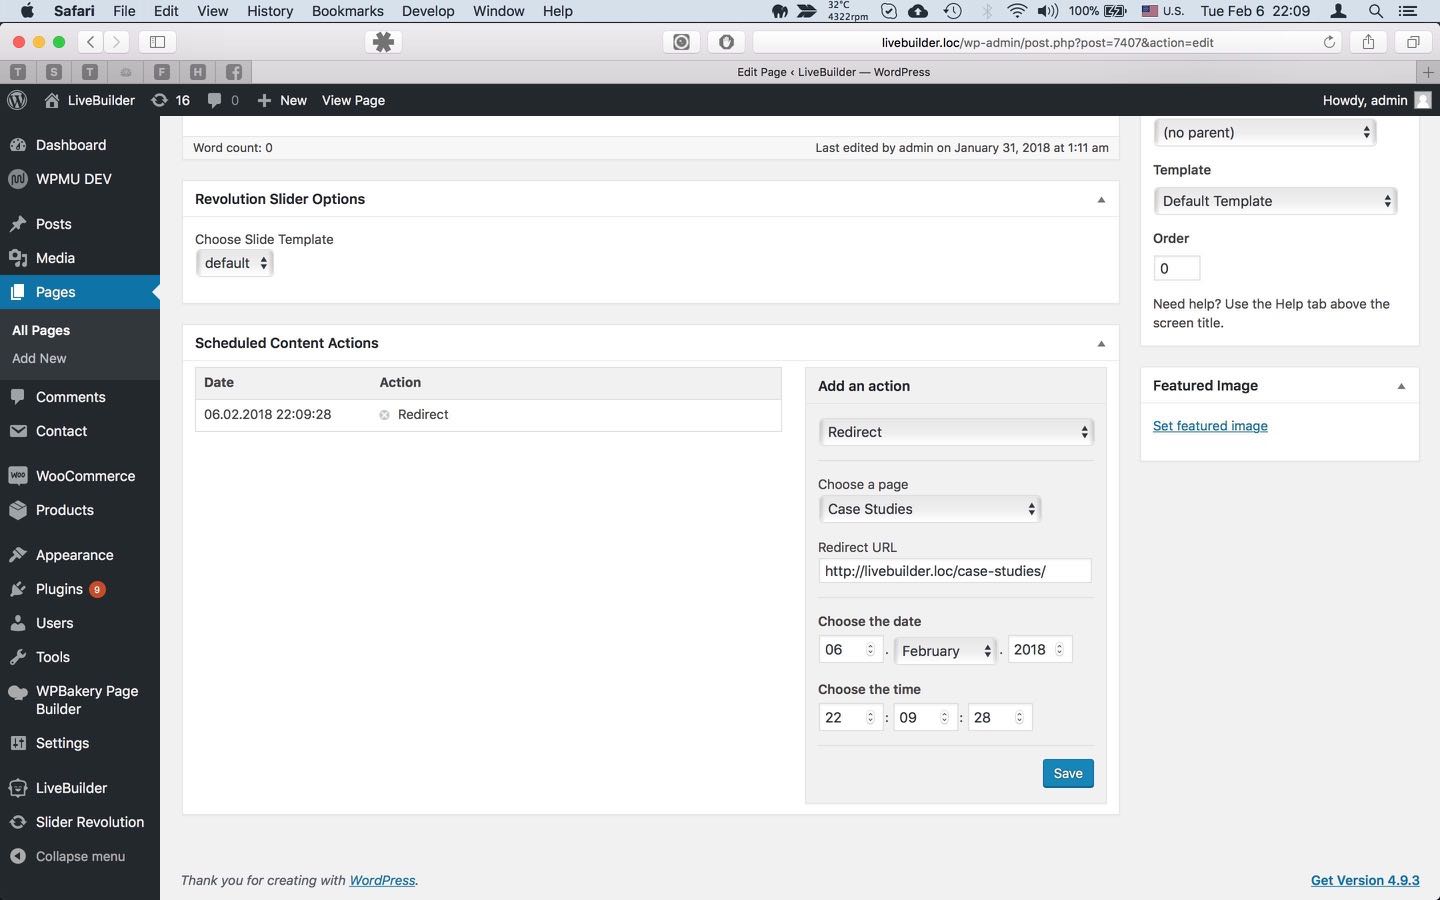Open Spotlight search in the menu bar
Screen dimensions: 1440x900
(x=1376, y=11)
